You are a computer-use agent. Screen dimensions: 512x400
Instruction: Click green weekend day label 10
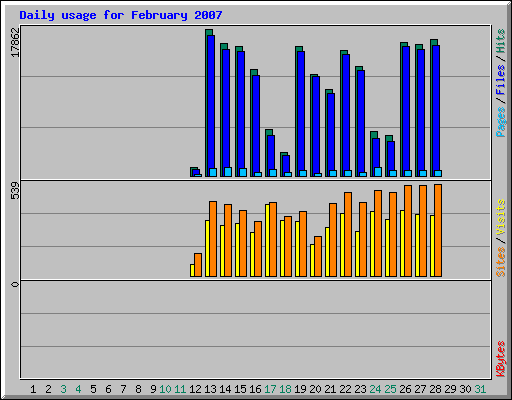tap(165, 389)
